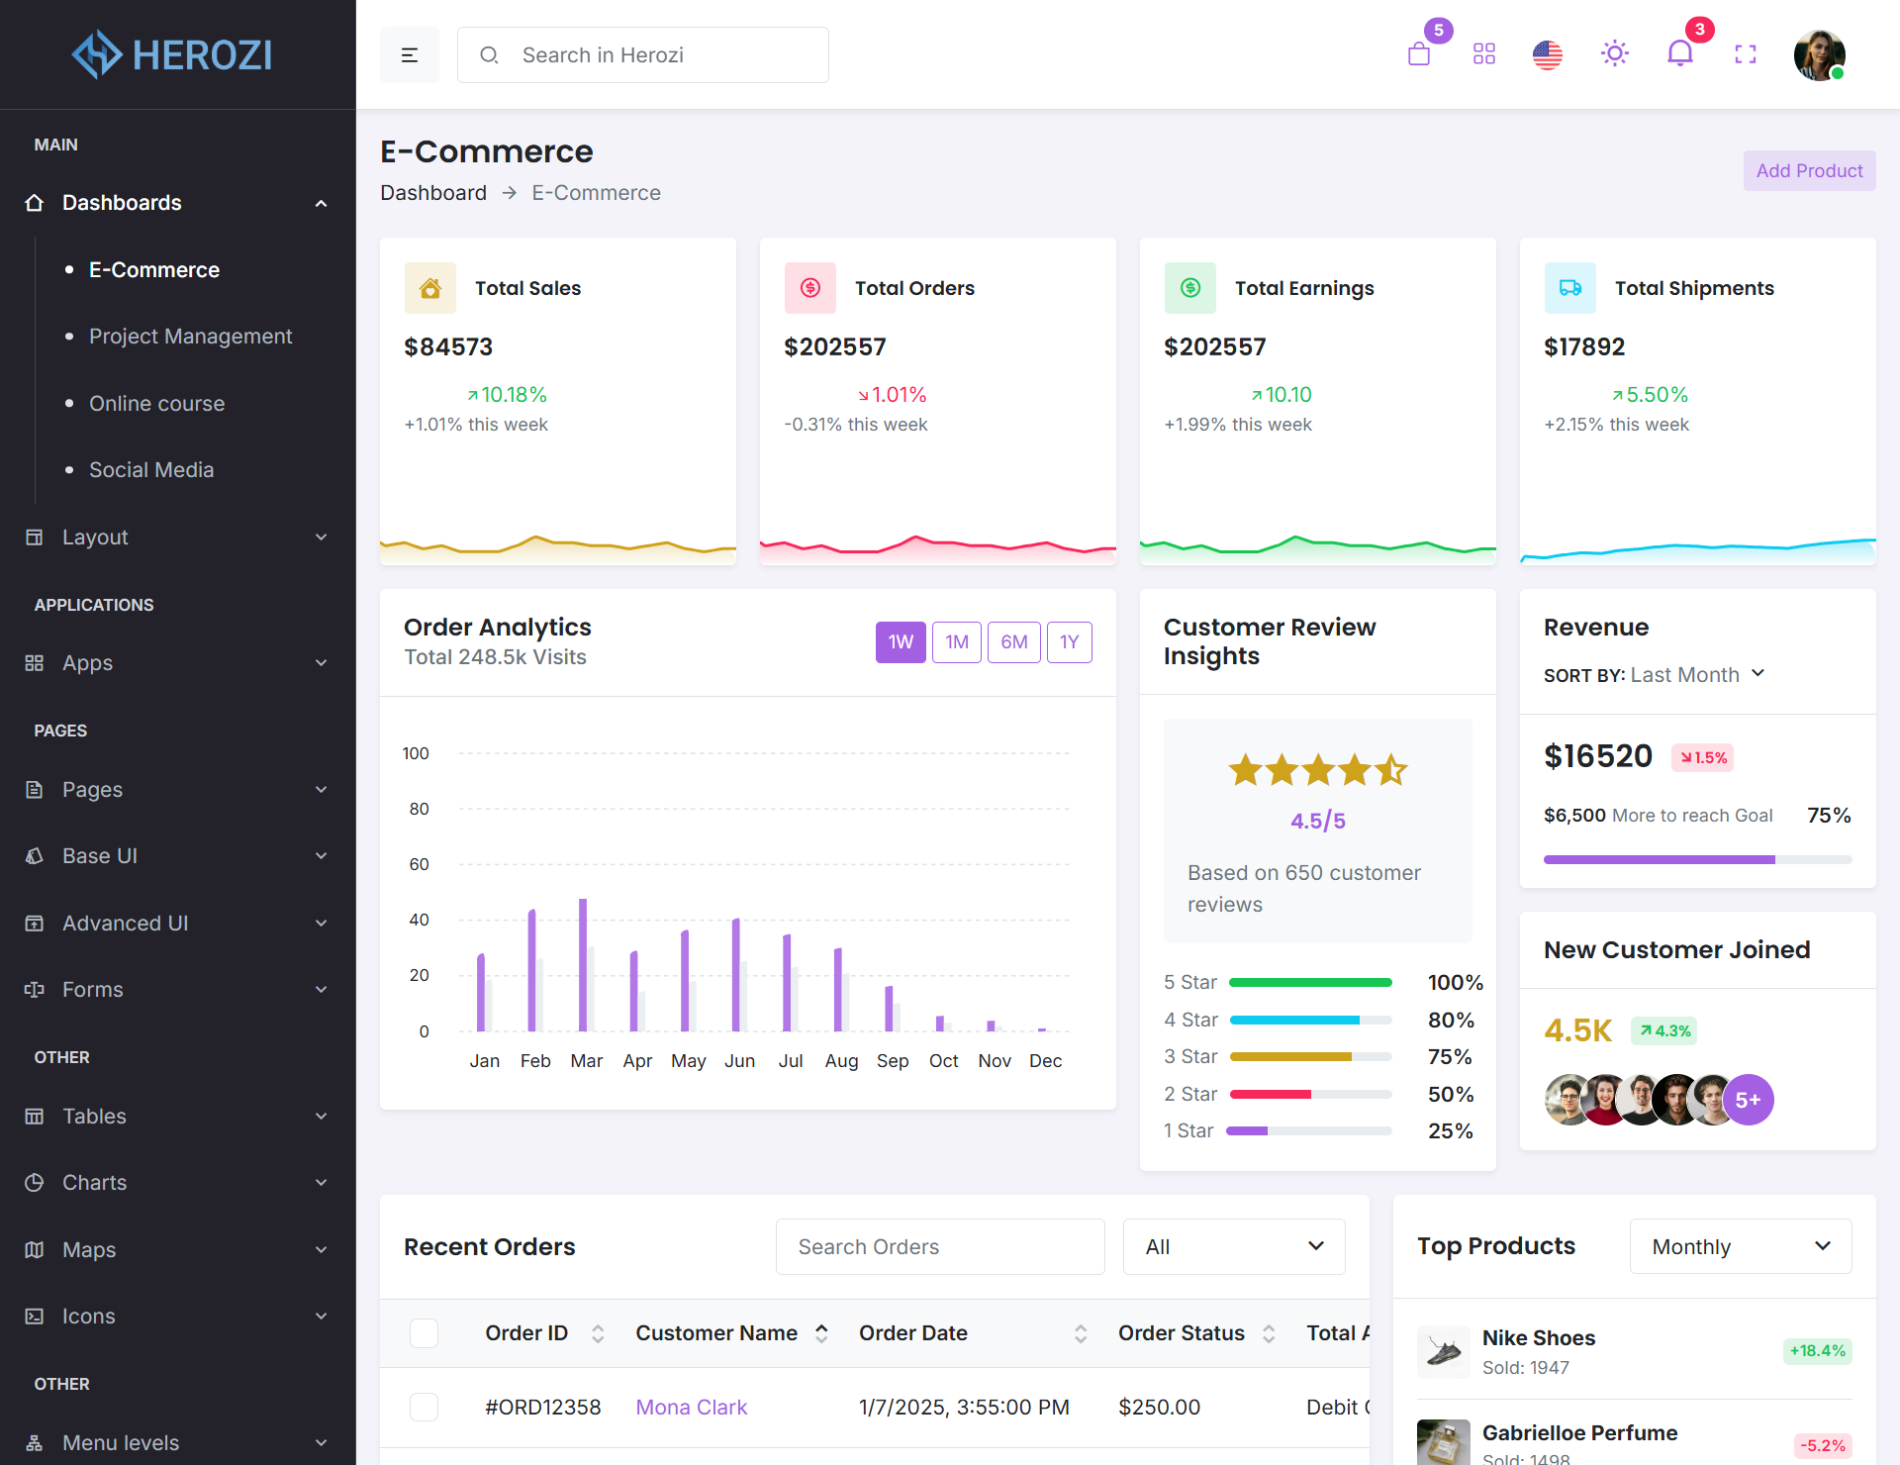Check the #ORD12358 row checkbox
The image size is (1900, 1465).
(424, 1407)
